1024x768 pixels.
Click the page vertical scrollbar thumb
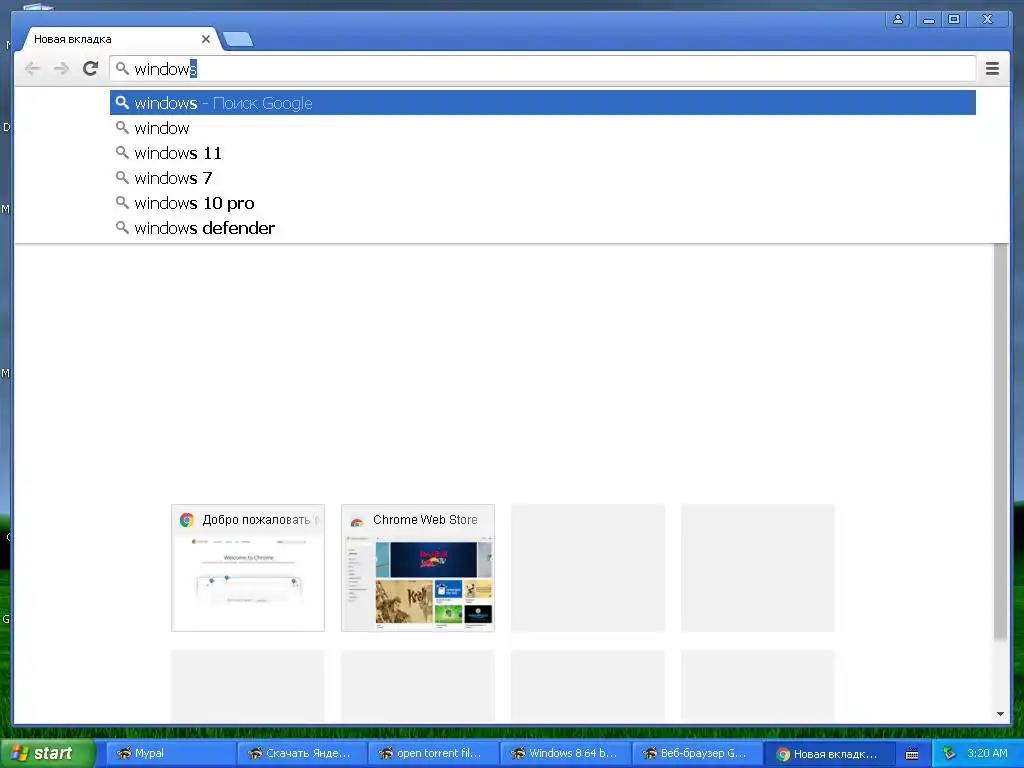[1000, 441]
